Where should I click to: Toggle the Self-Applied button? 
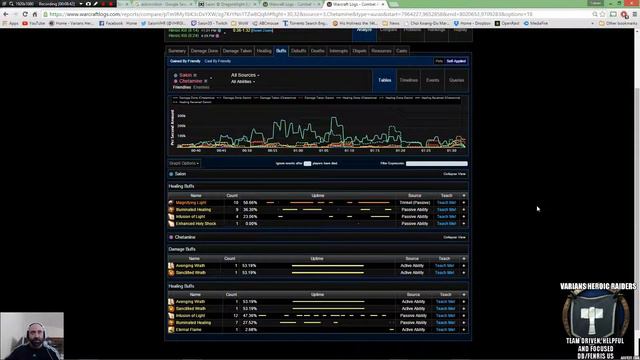[456, 61]
